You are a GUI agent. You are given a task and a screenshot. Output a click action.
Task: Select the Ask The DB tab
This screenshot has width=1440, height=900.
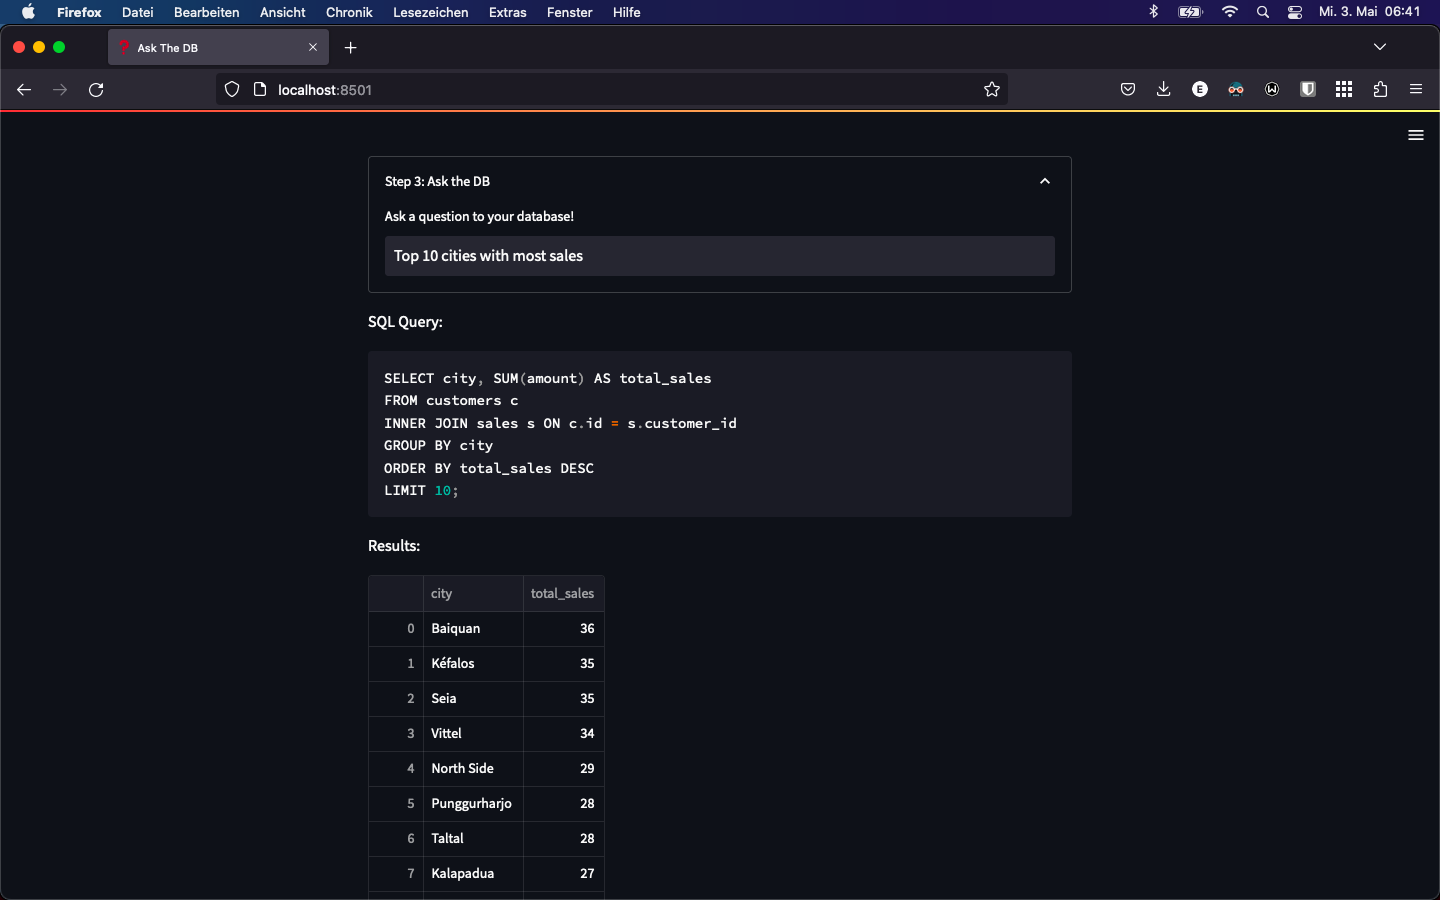point(219,47)
